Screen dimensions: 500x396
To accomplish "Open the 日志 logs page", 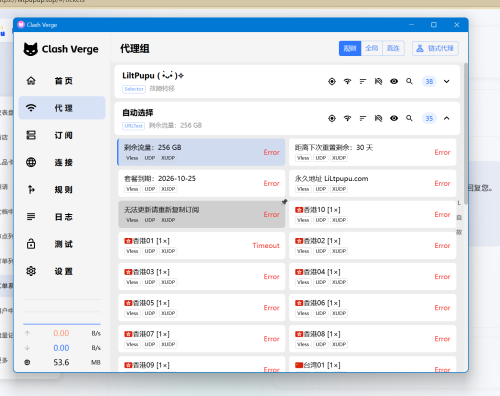I will point(62,217).
